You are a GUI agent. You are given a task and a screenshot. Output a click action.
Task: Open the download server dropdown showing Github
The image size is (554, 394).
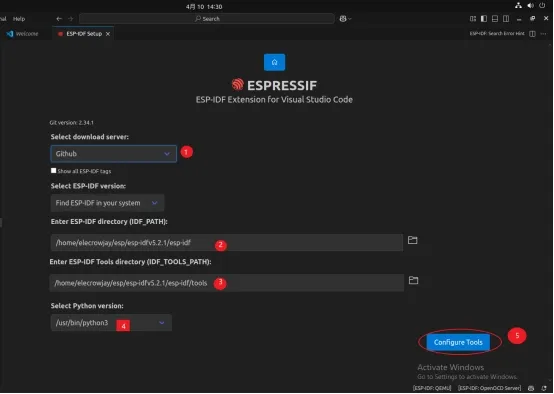coord(113,154)
